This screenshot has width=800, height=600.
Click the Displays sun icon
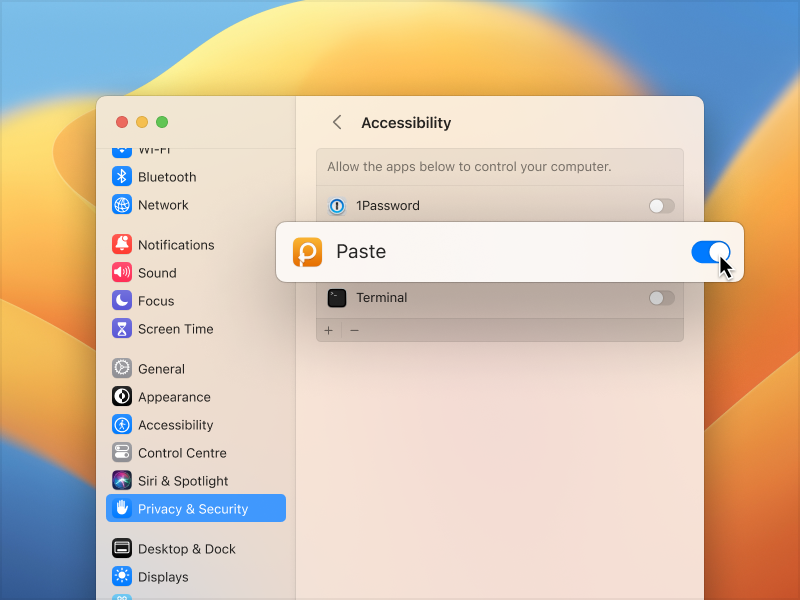coord(121,577)
